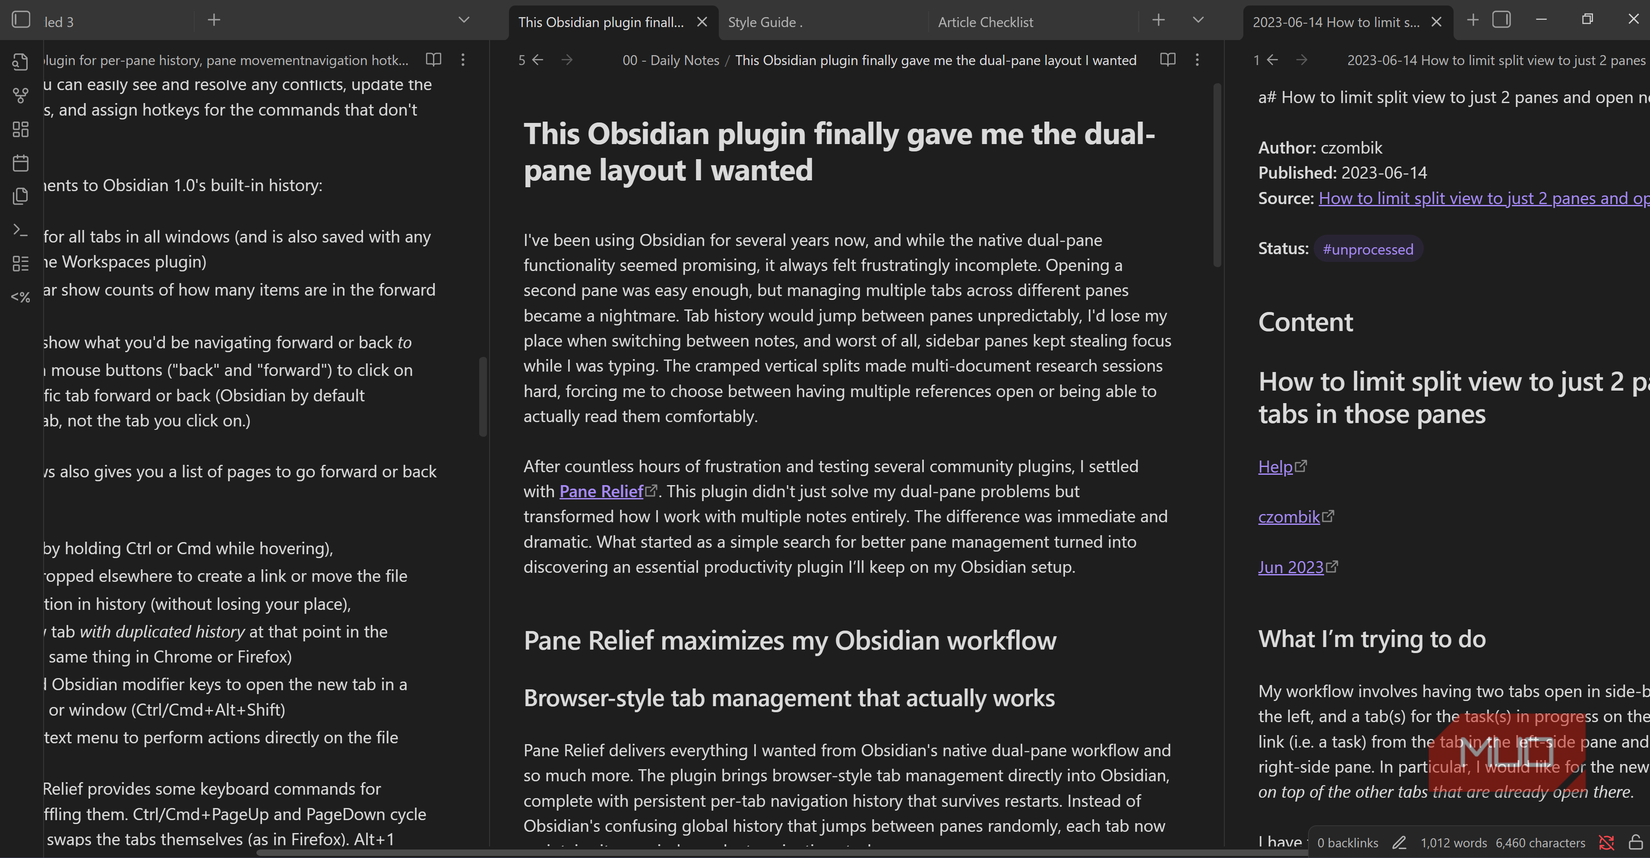Click the templater code ribbon icon
The width and height of the screenshot is (1650, 858).
click(x=20, y=297)
